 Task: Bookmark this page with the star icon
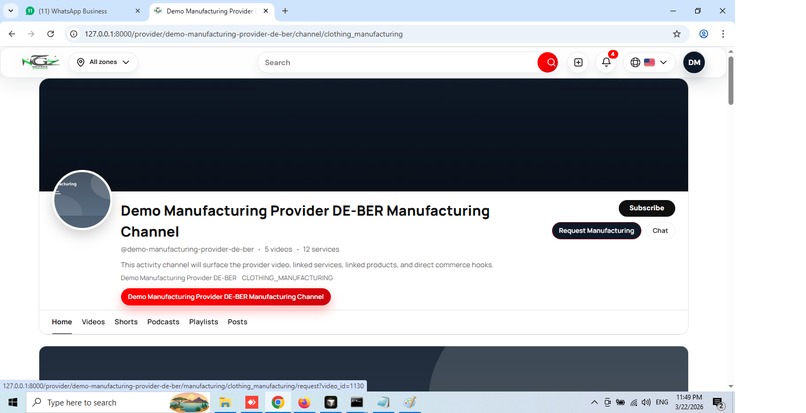pyautogui.click(x=676, y=34)
